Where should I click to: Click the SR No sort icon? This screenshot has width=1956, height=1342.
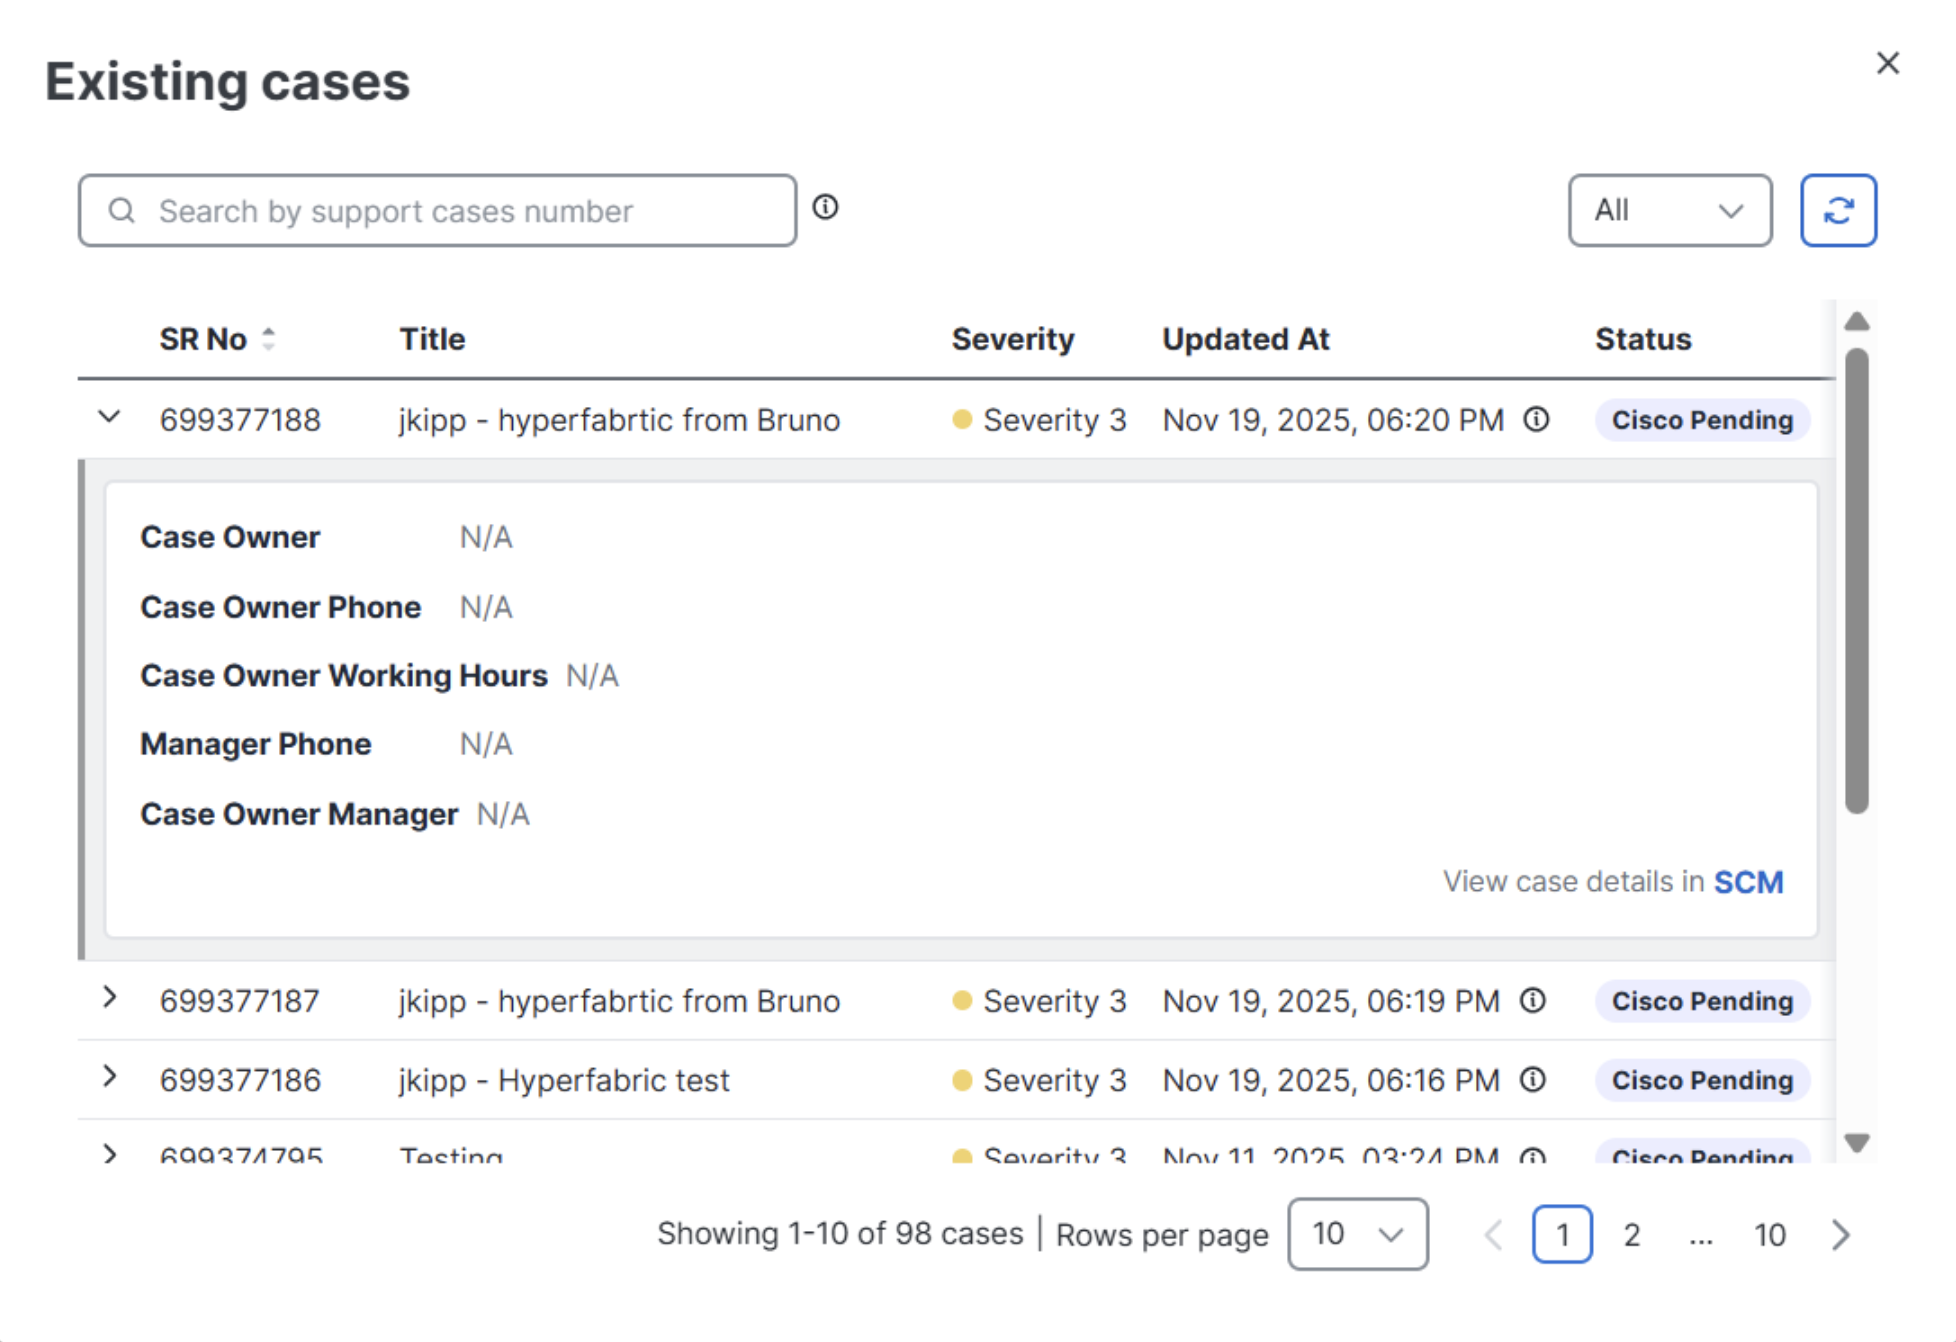coord(268,339)
